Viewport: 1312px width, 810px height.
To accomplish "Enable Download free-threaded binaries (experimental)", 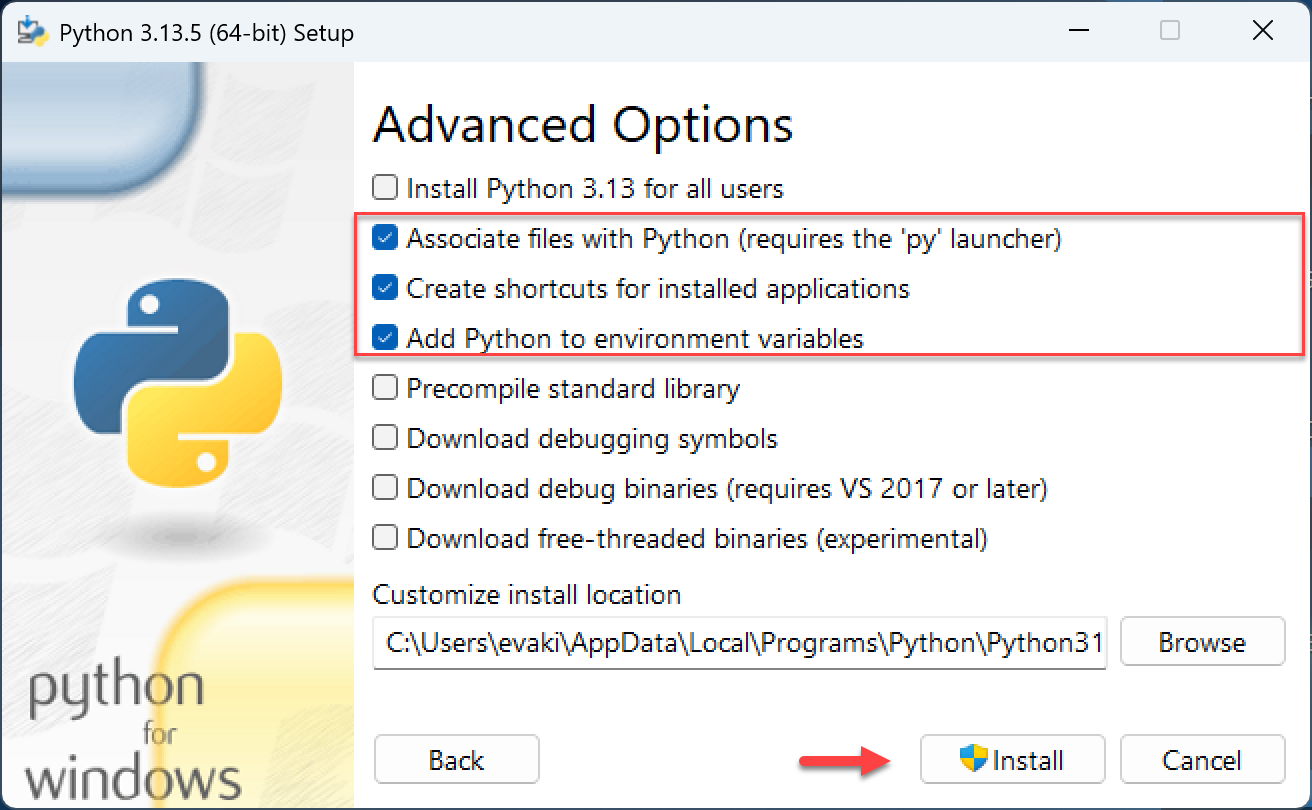I will coord(385,538).
